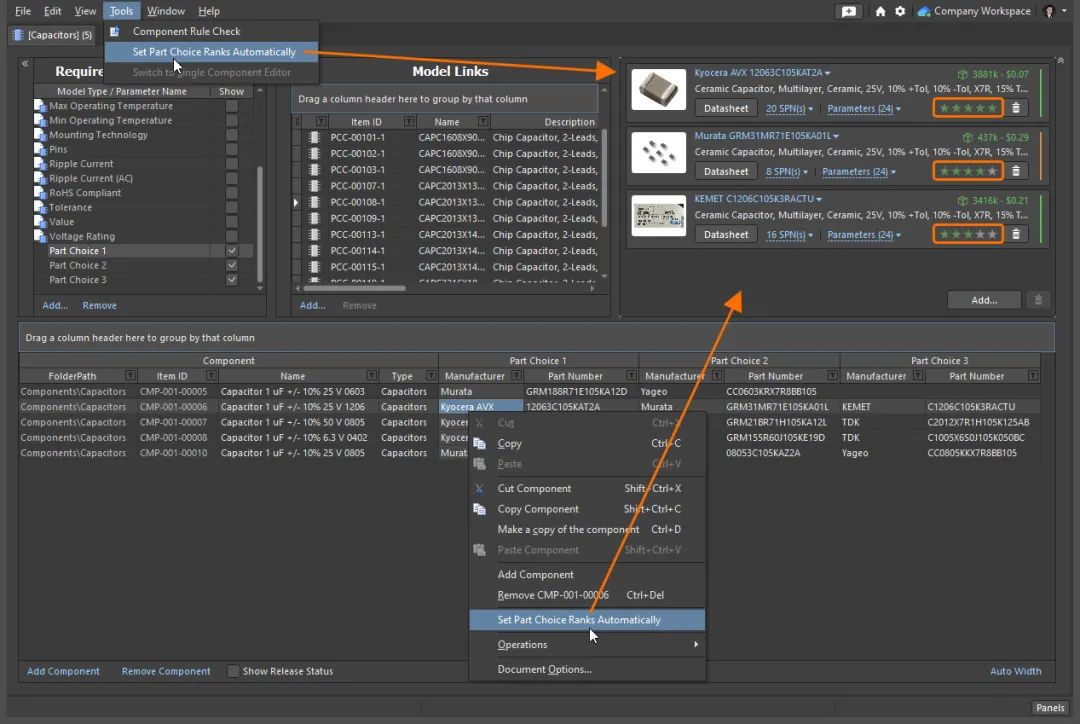Screen dimensions: 1080x724
Task: Choose Document Options in context menu
Action: [x=544, y=670]
